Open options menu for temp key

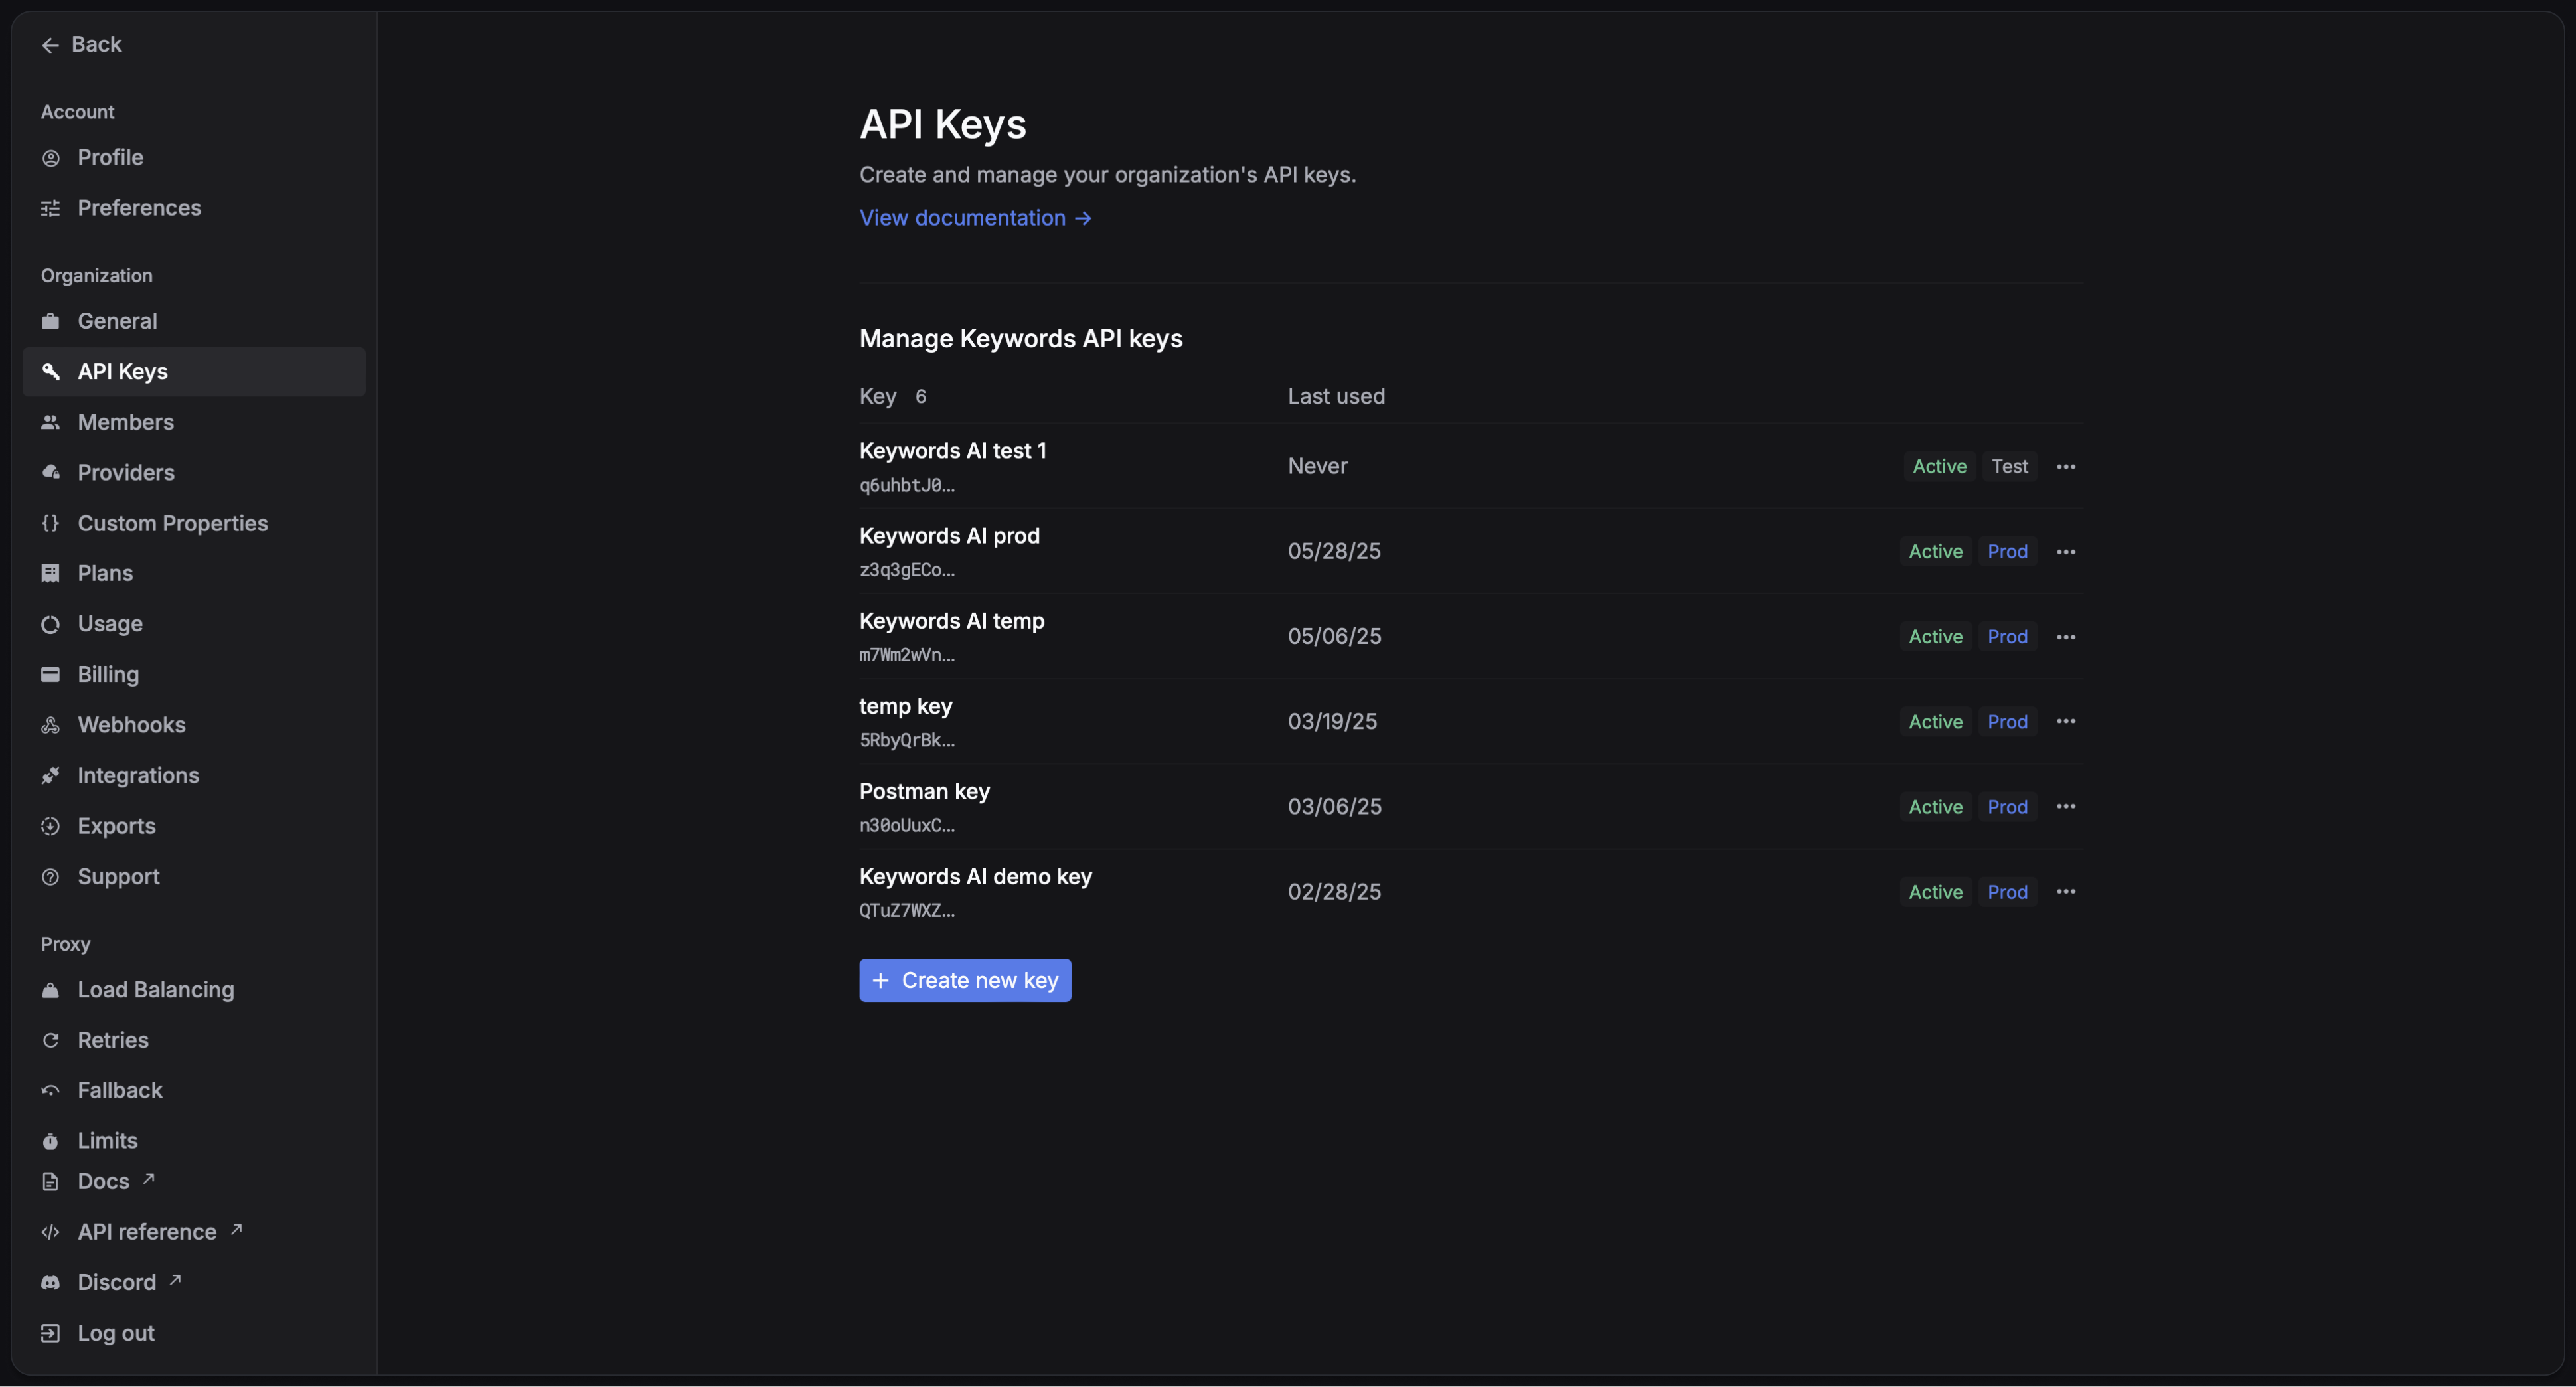click(2066, 722)
